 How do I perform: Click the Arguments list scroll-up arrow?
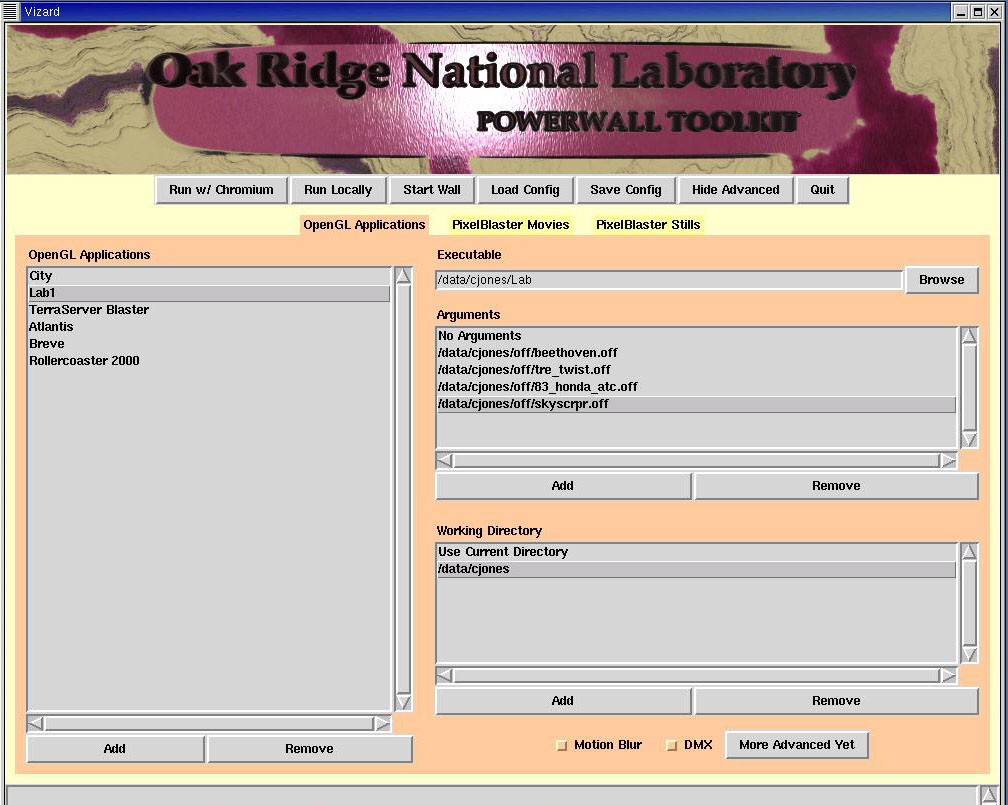tap(969, 336)
